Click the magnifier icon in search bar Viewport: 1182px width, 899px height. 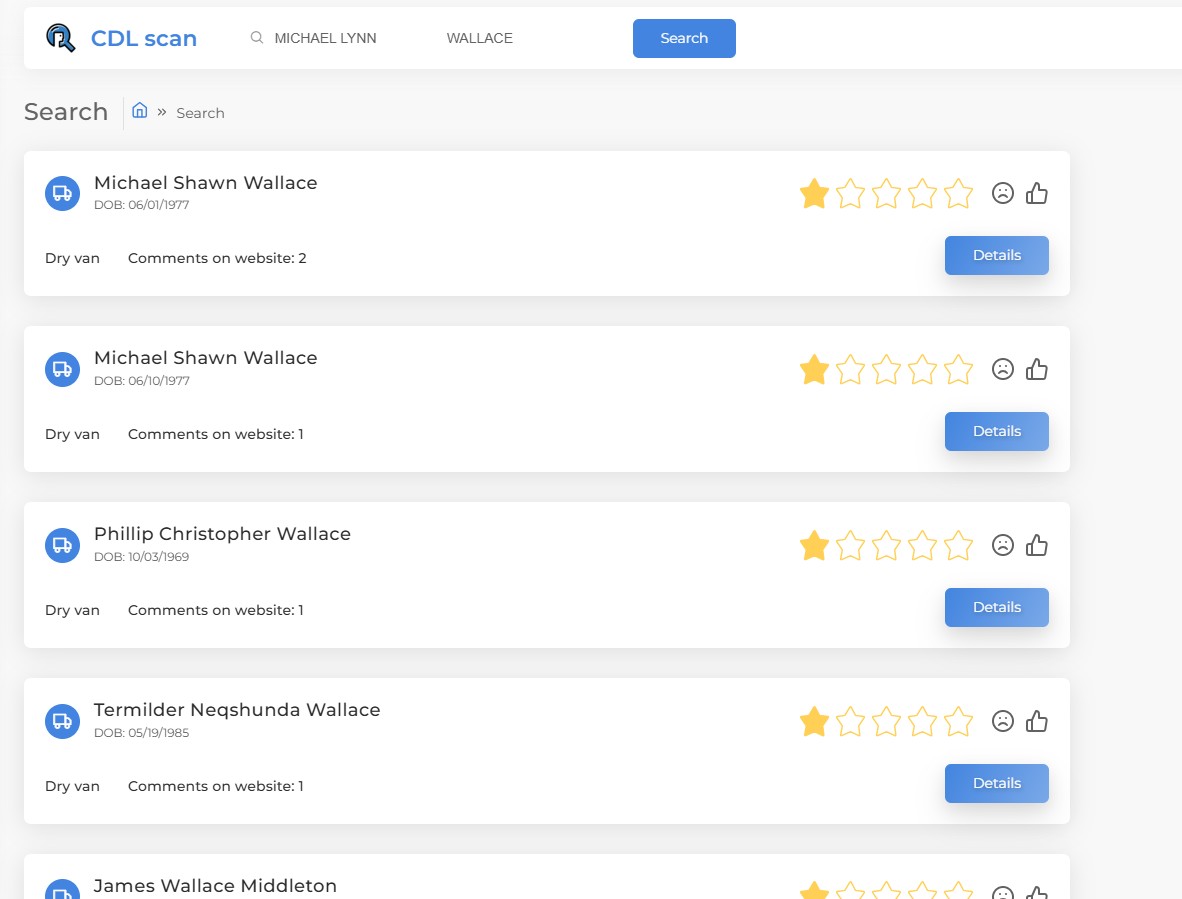tap(257, 38)
